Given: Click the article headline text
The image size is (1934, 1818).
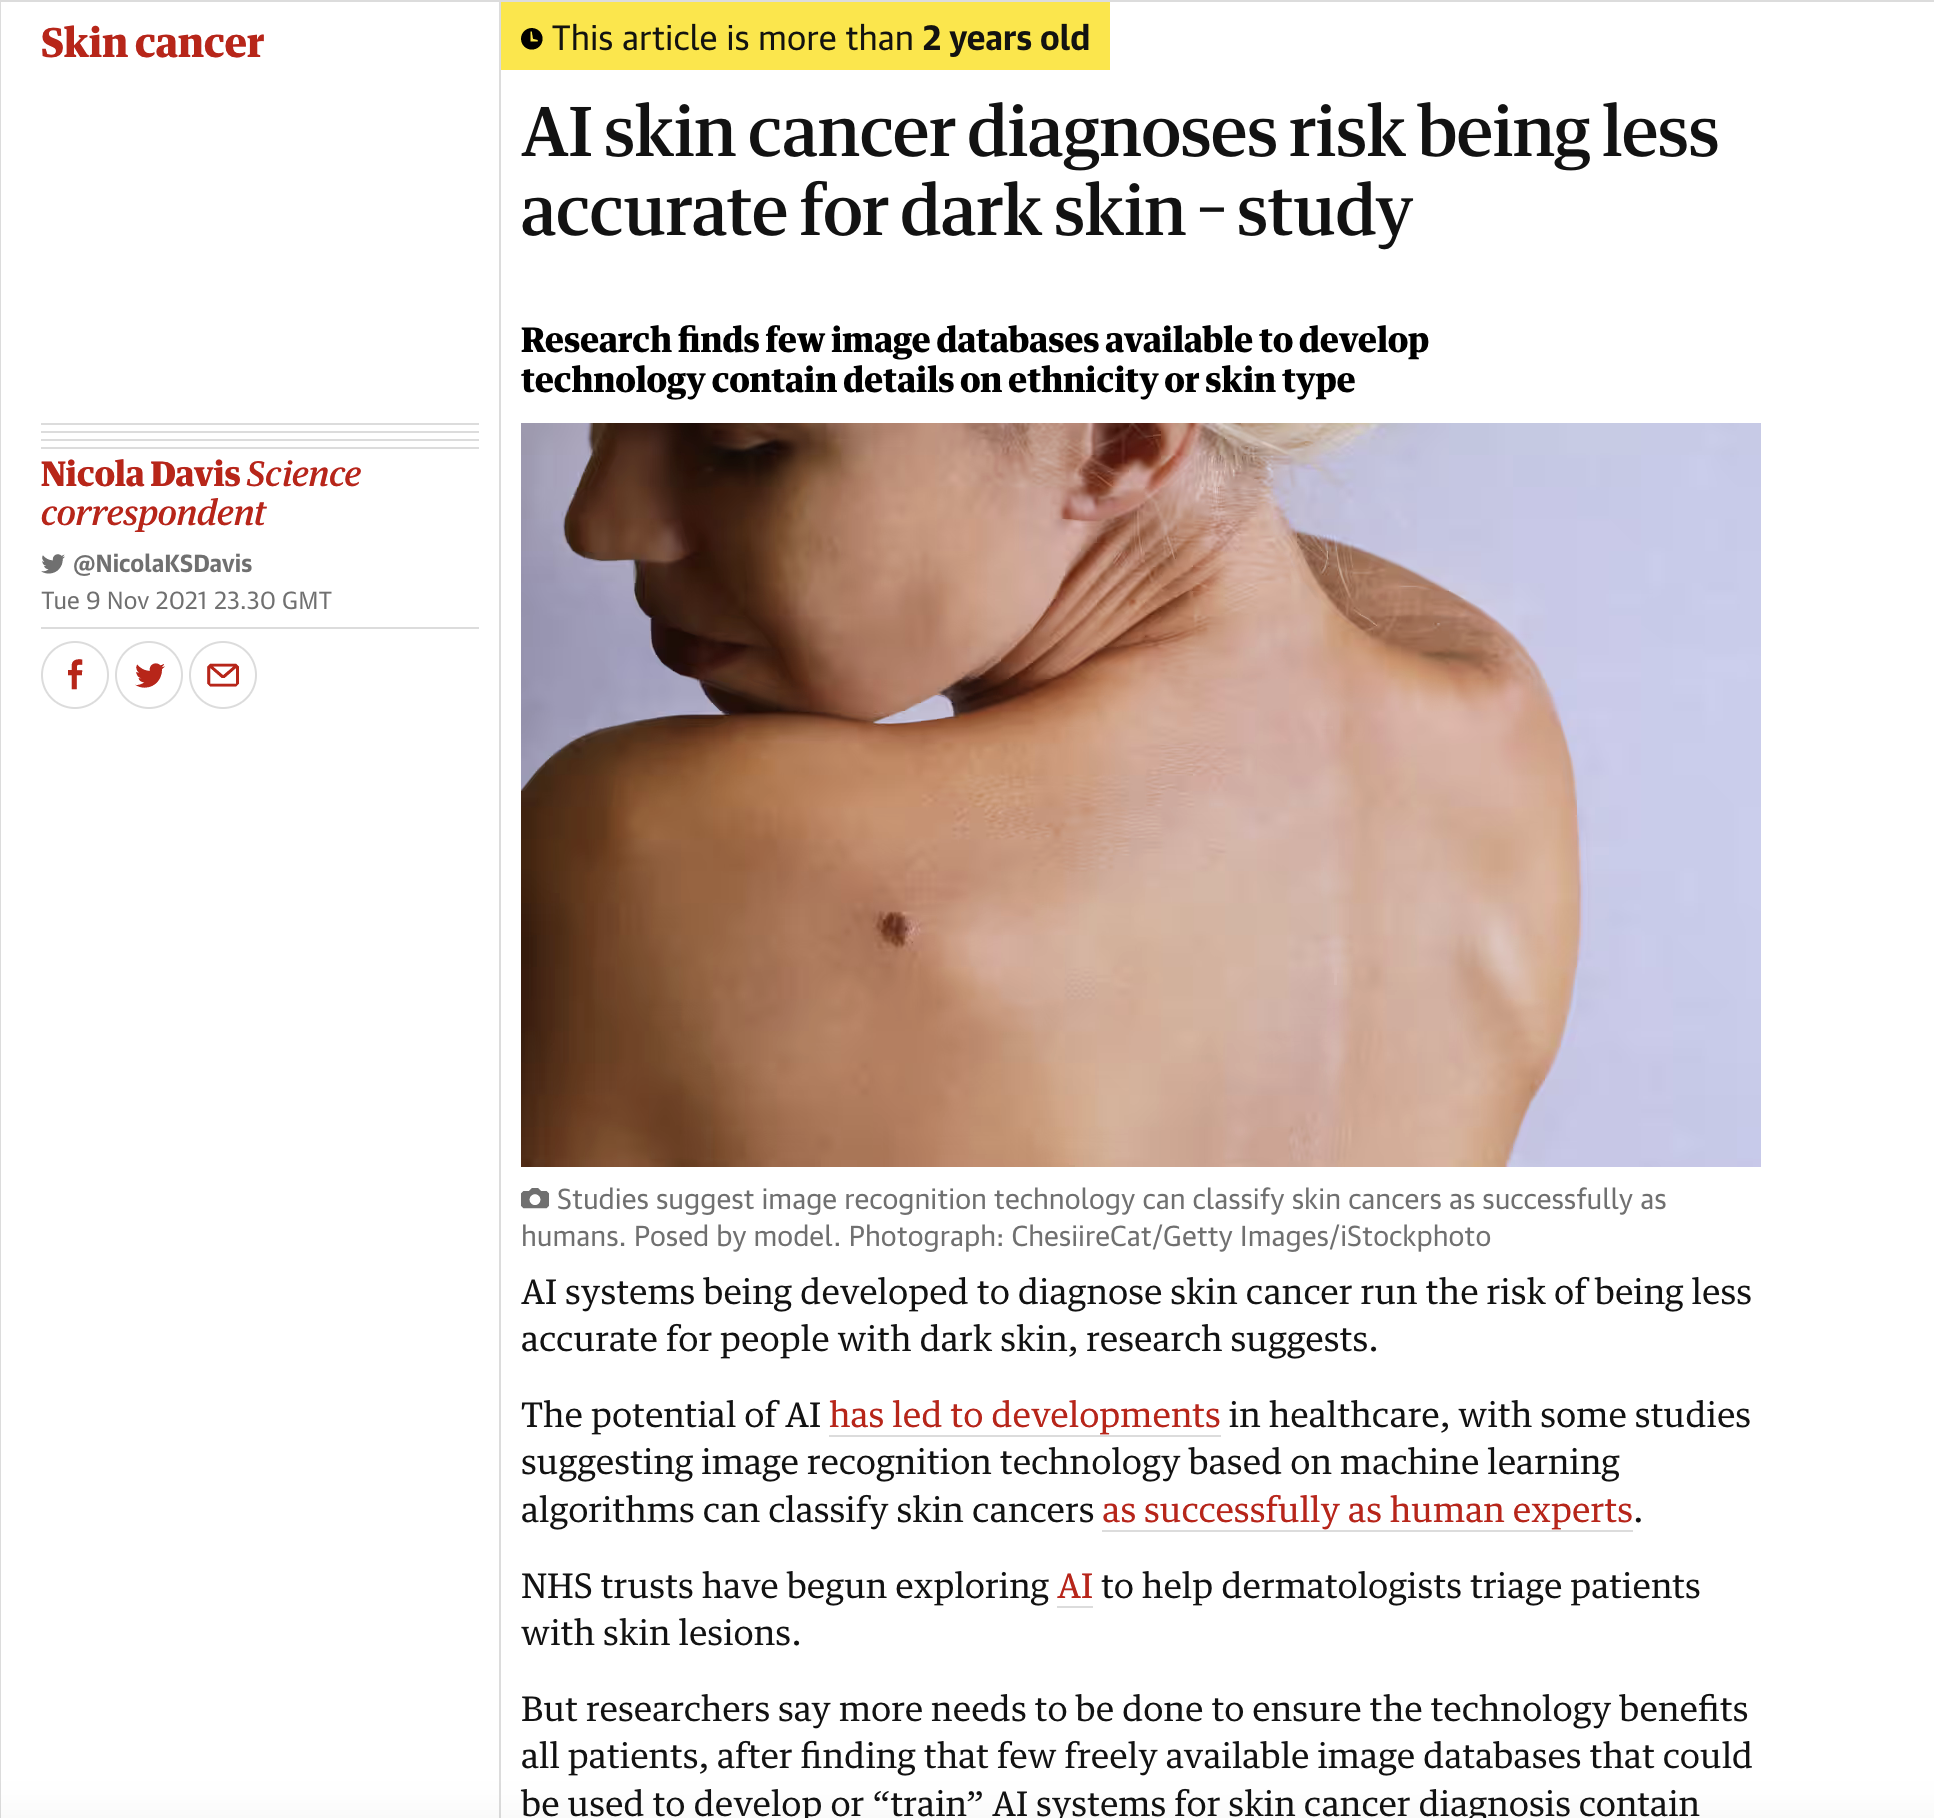Looking at the screenshot, I should [1119, 172].
